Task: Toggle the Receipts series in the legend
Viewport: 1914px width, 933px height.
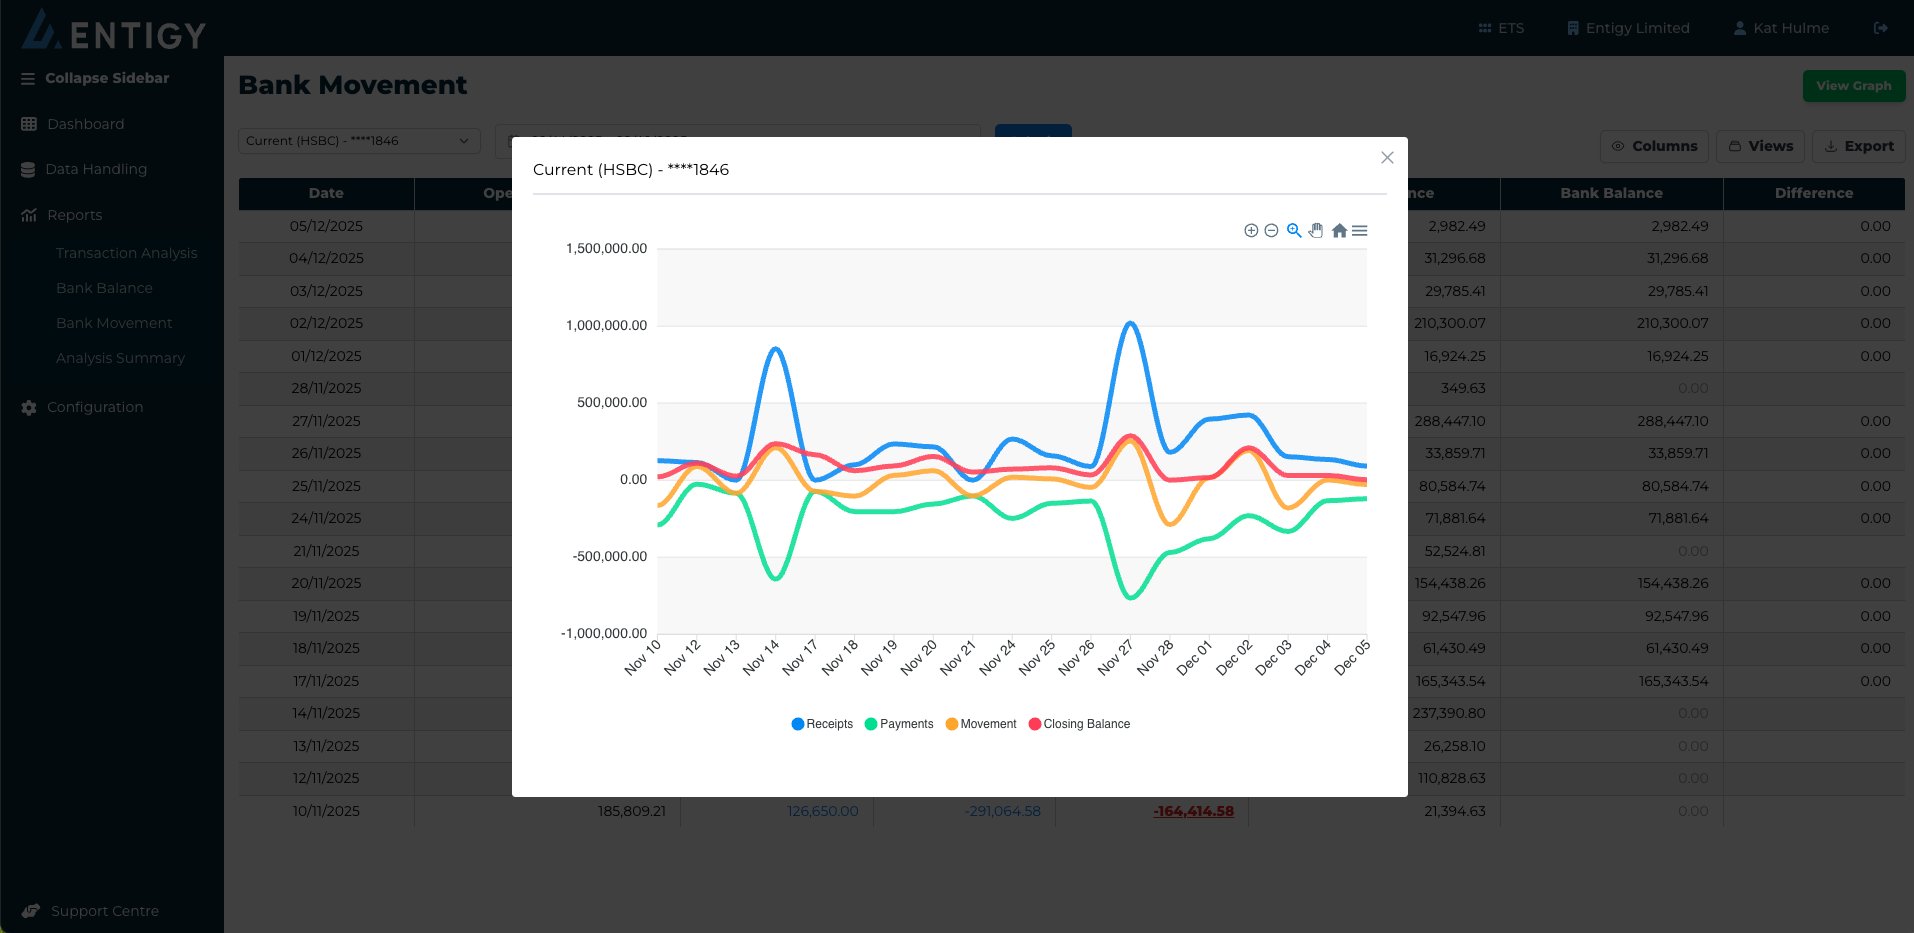Action: [821, 723]
